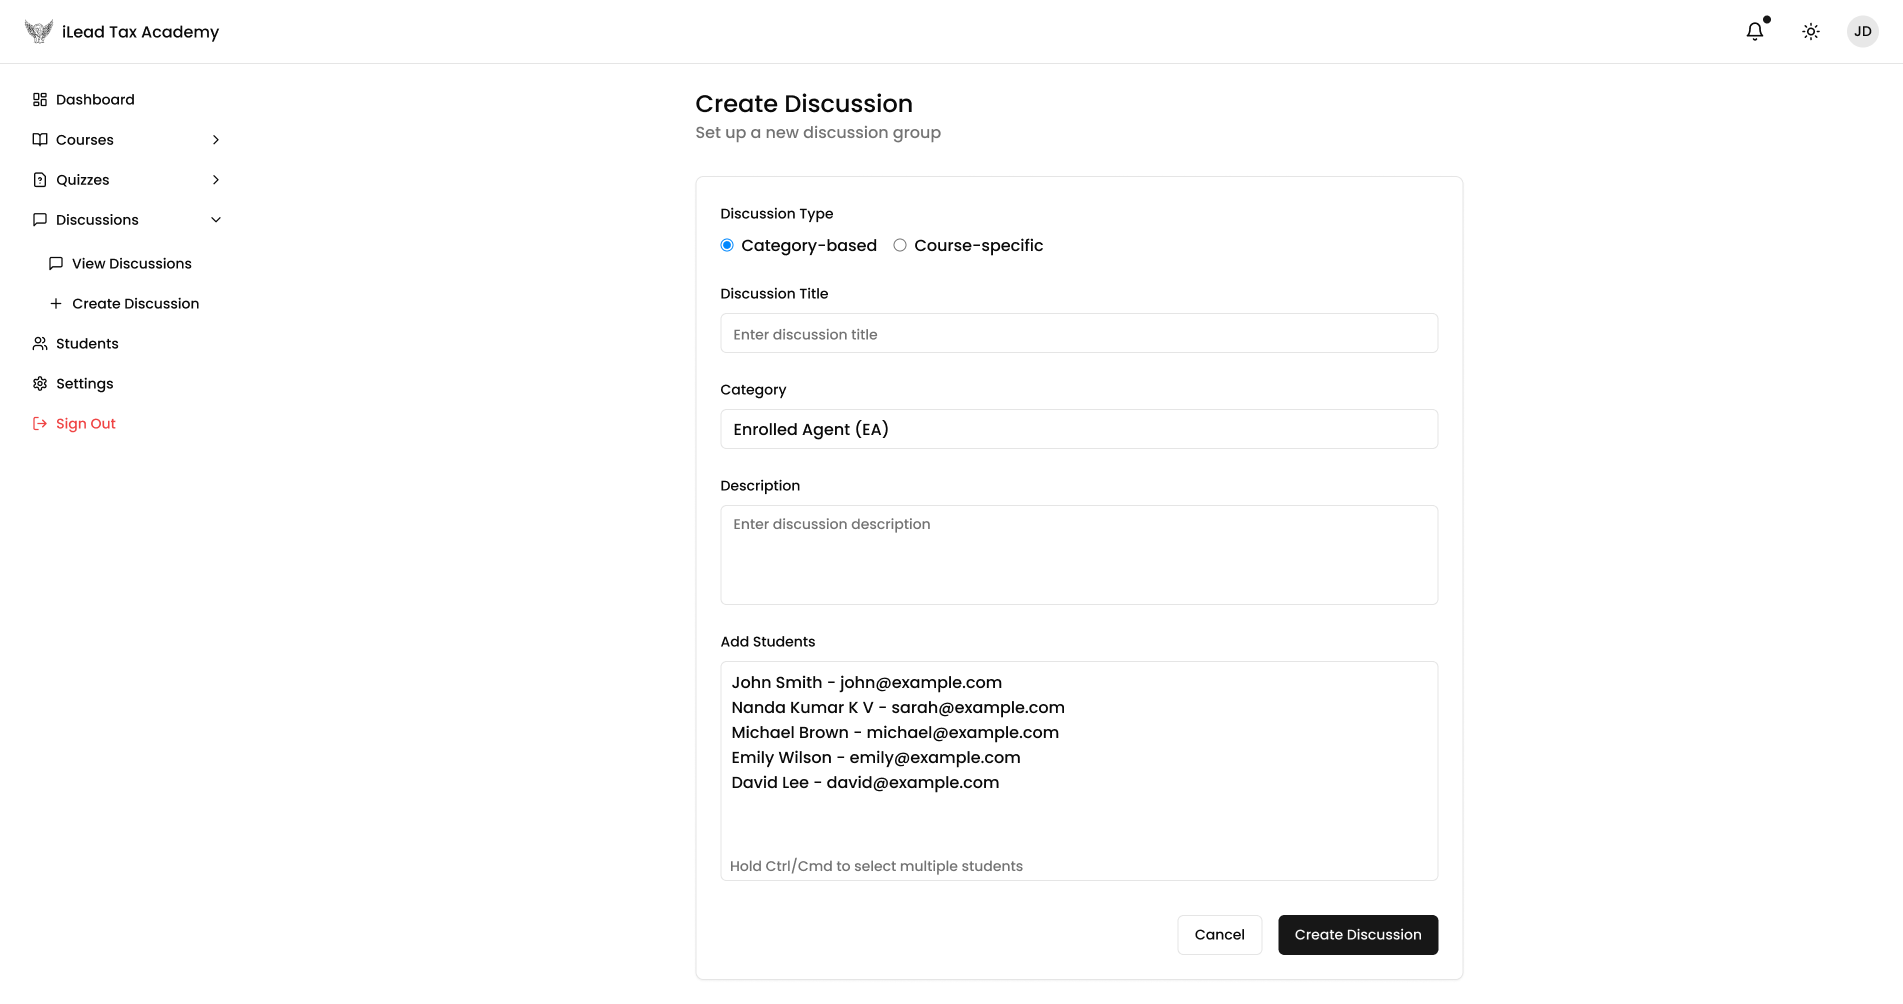Expand the Courses submenu chevron

[x=216, y=140]
